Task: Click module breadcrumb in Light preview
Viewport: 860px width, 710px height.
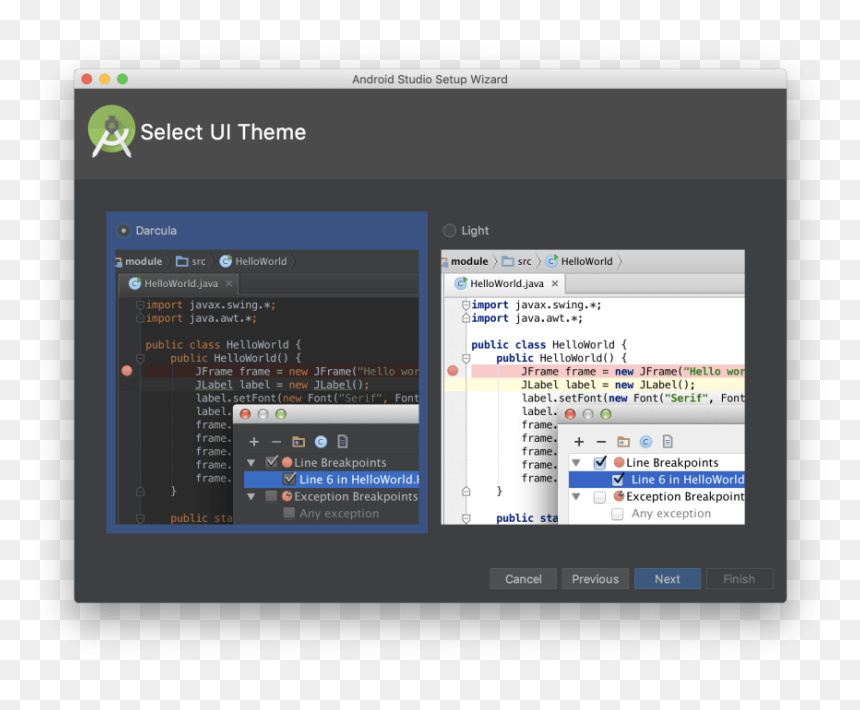Action: [466, 262]
